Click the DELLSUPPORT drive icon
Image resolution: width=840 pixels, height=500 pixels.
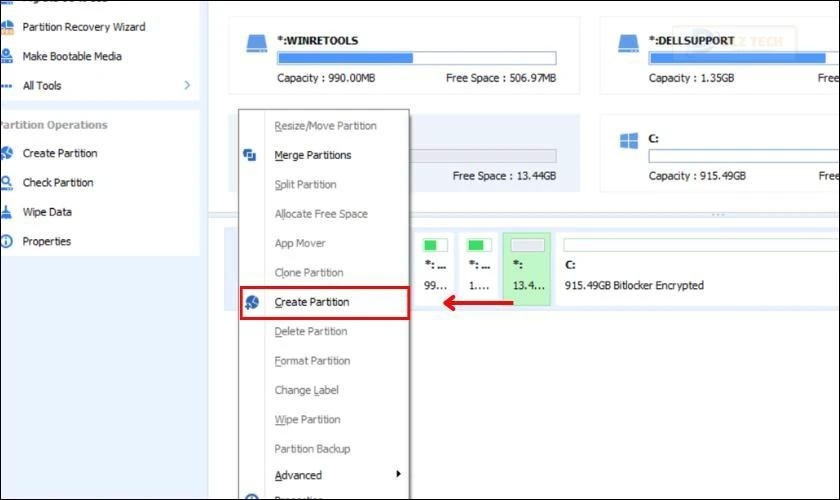pyautogui.click(x=628, y=44)
